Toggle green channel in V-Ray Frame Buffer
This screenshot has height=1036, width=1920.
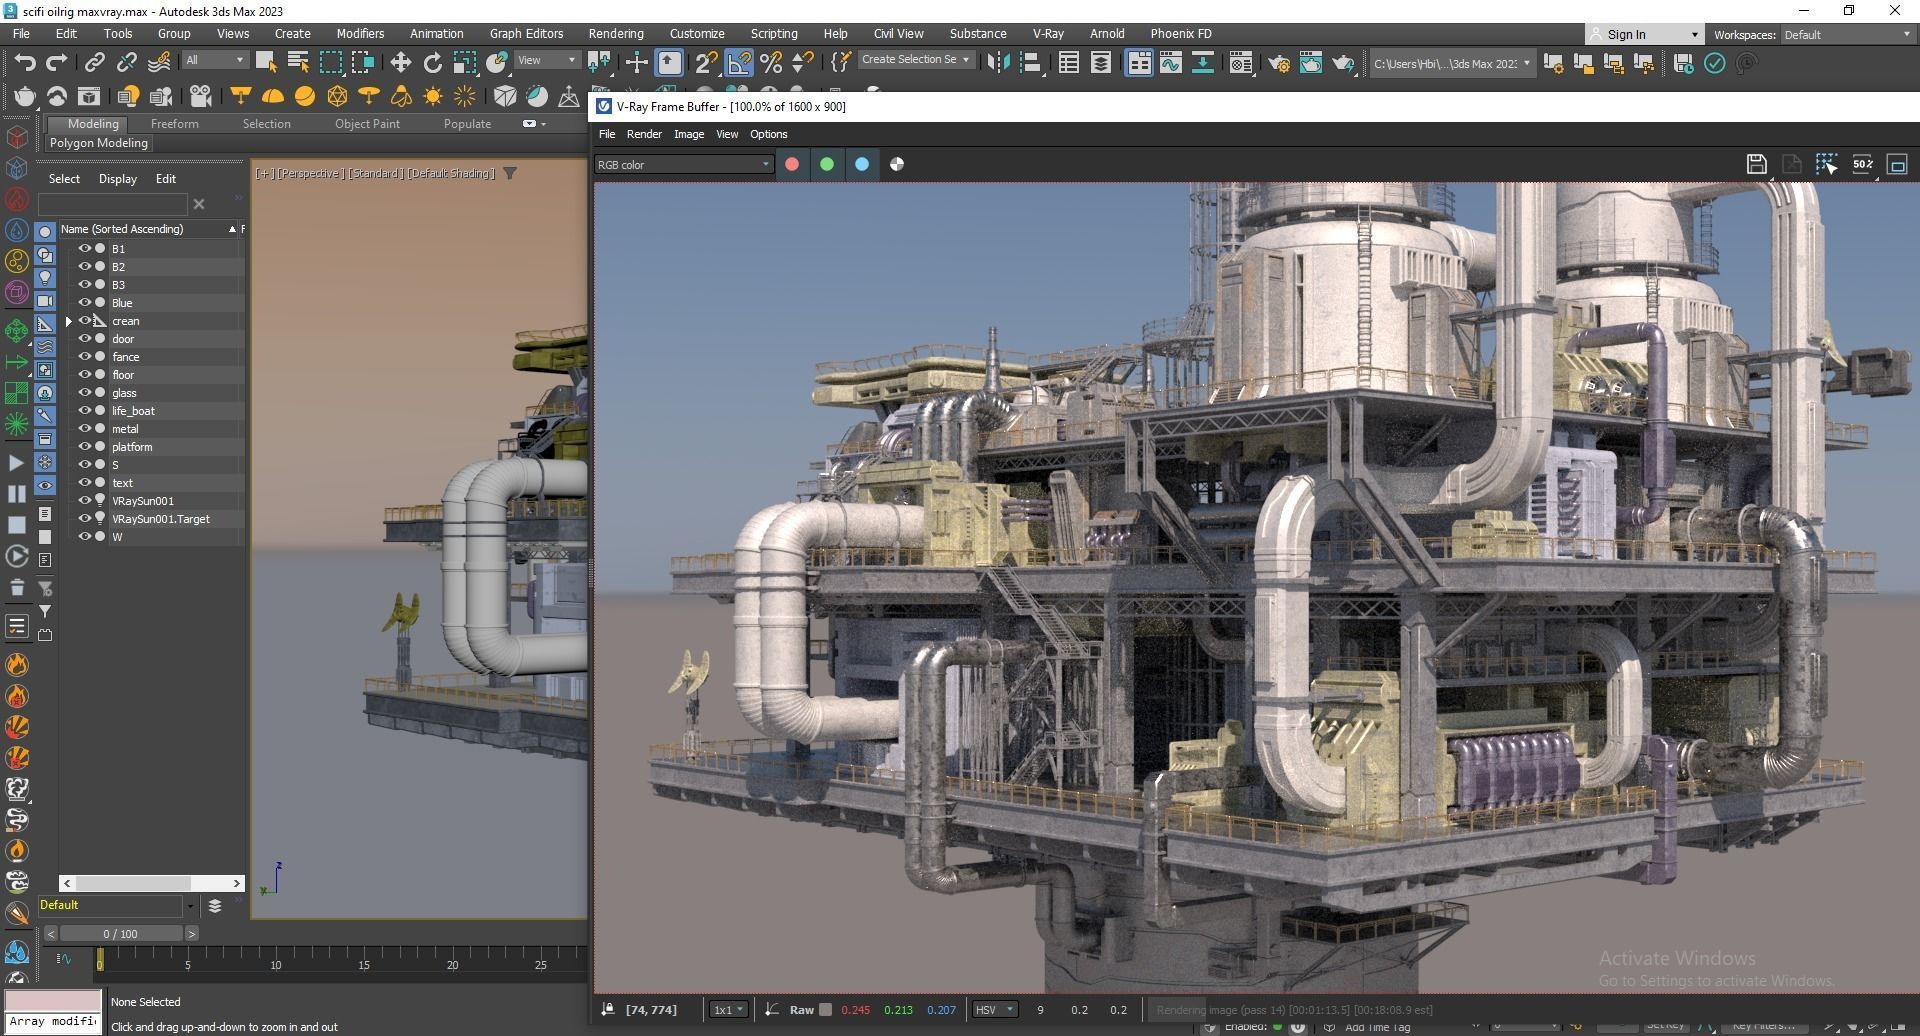tap(827, 164)
